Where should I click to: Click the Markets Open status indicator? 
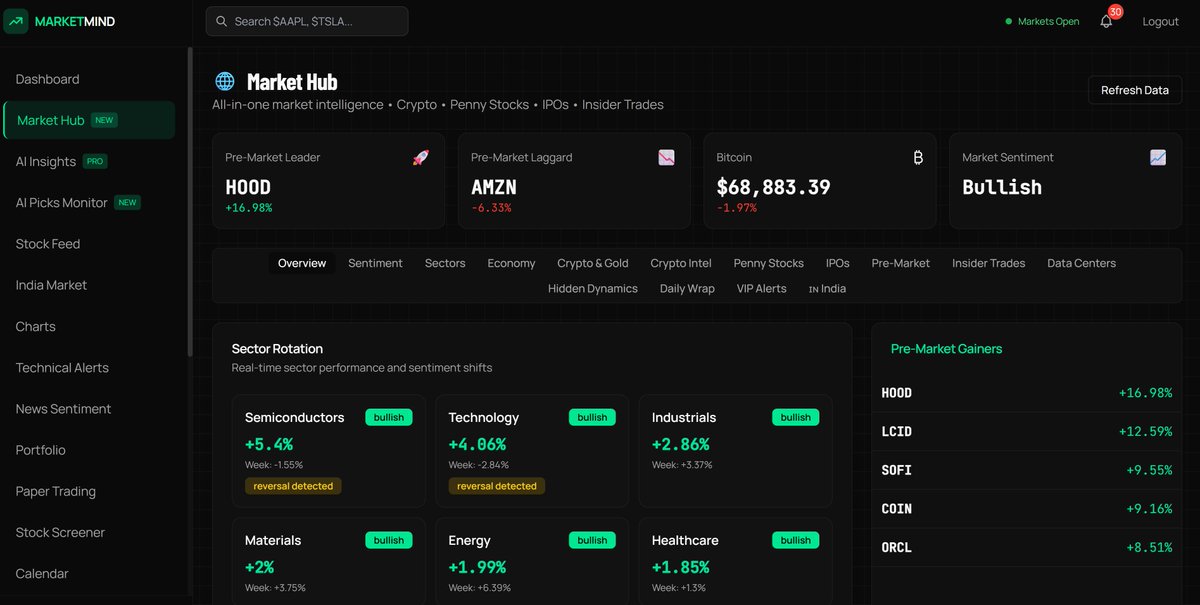coord(1042,21)
